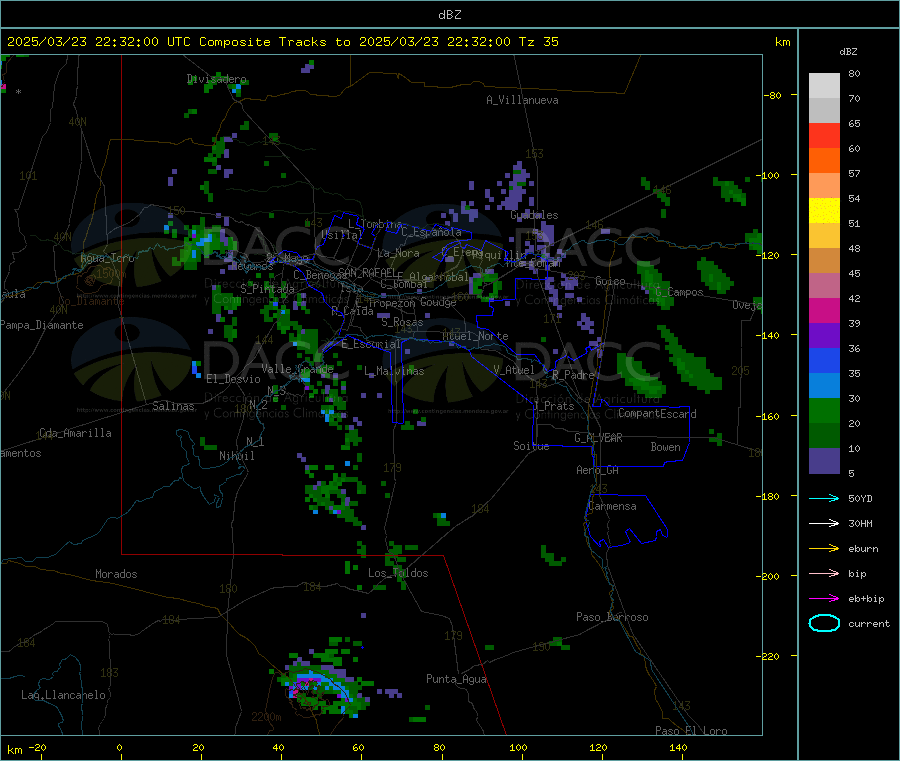Click the G_Campos place label
The width and height of the screenshot is (900, 761).
coord(679,292)
